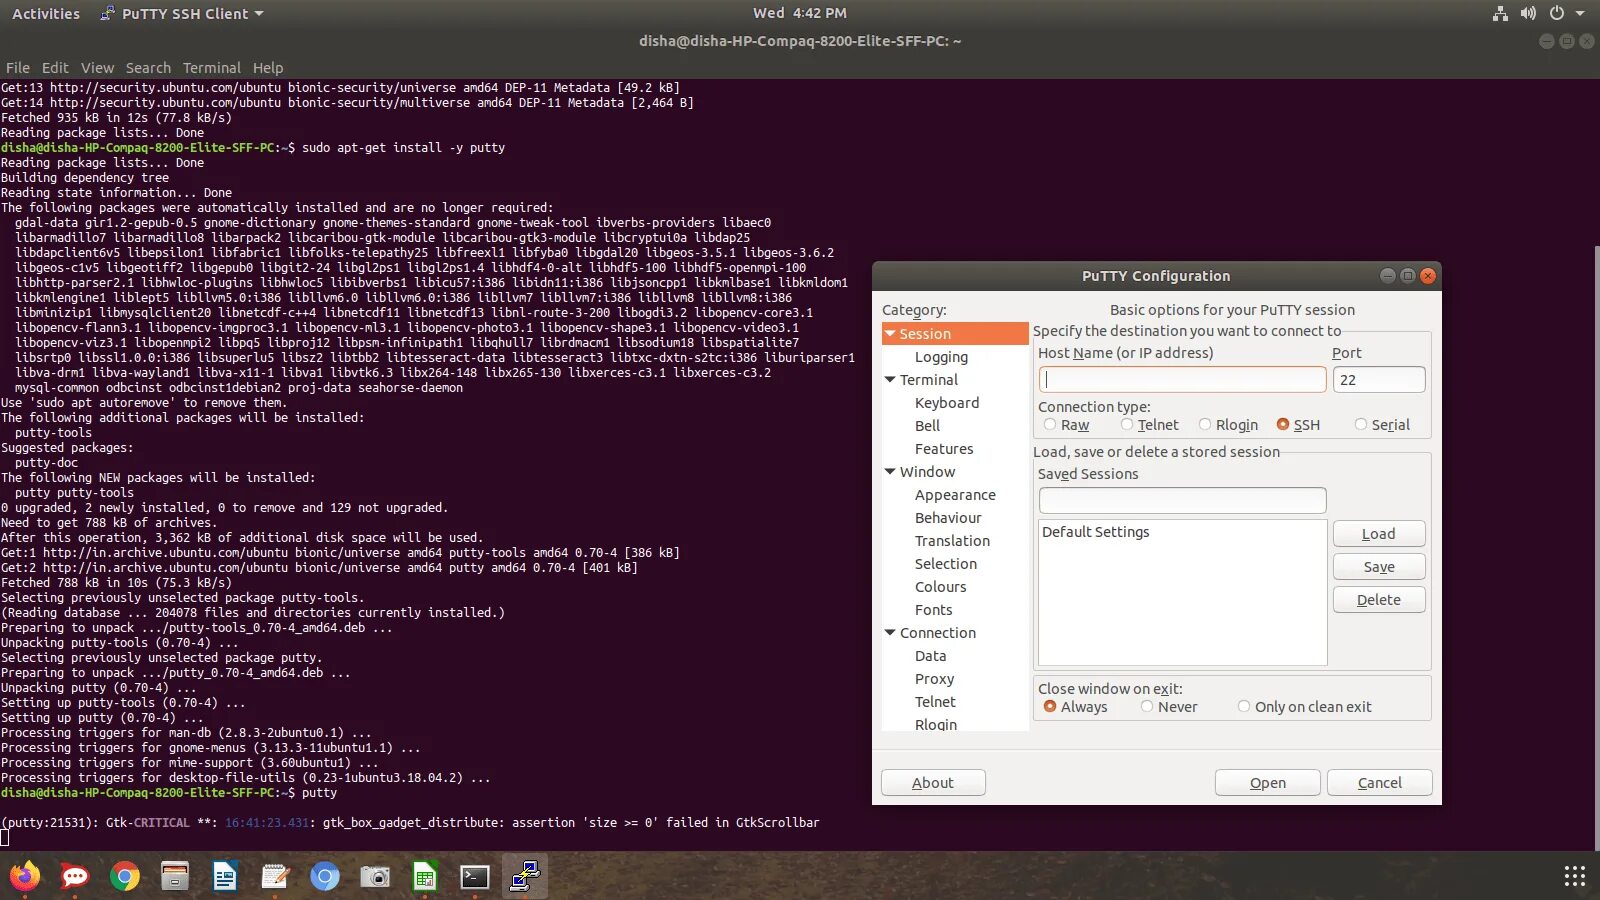Open the PuTTY SSH Client app menu
The height and width of the screenshot is (900, 1600).
182,14
